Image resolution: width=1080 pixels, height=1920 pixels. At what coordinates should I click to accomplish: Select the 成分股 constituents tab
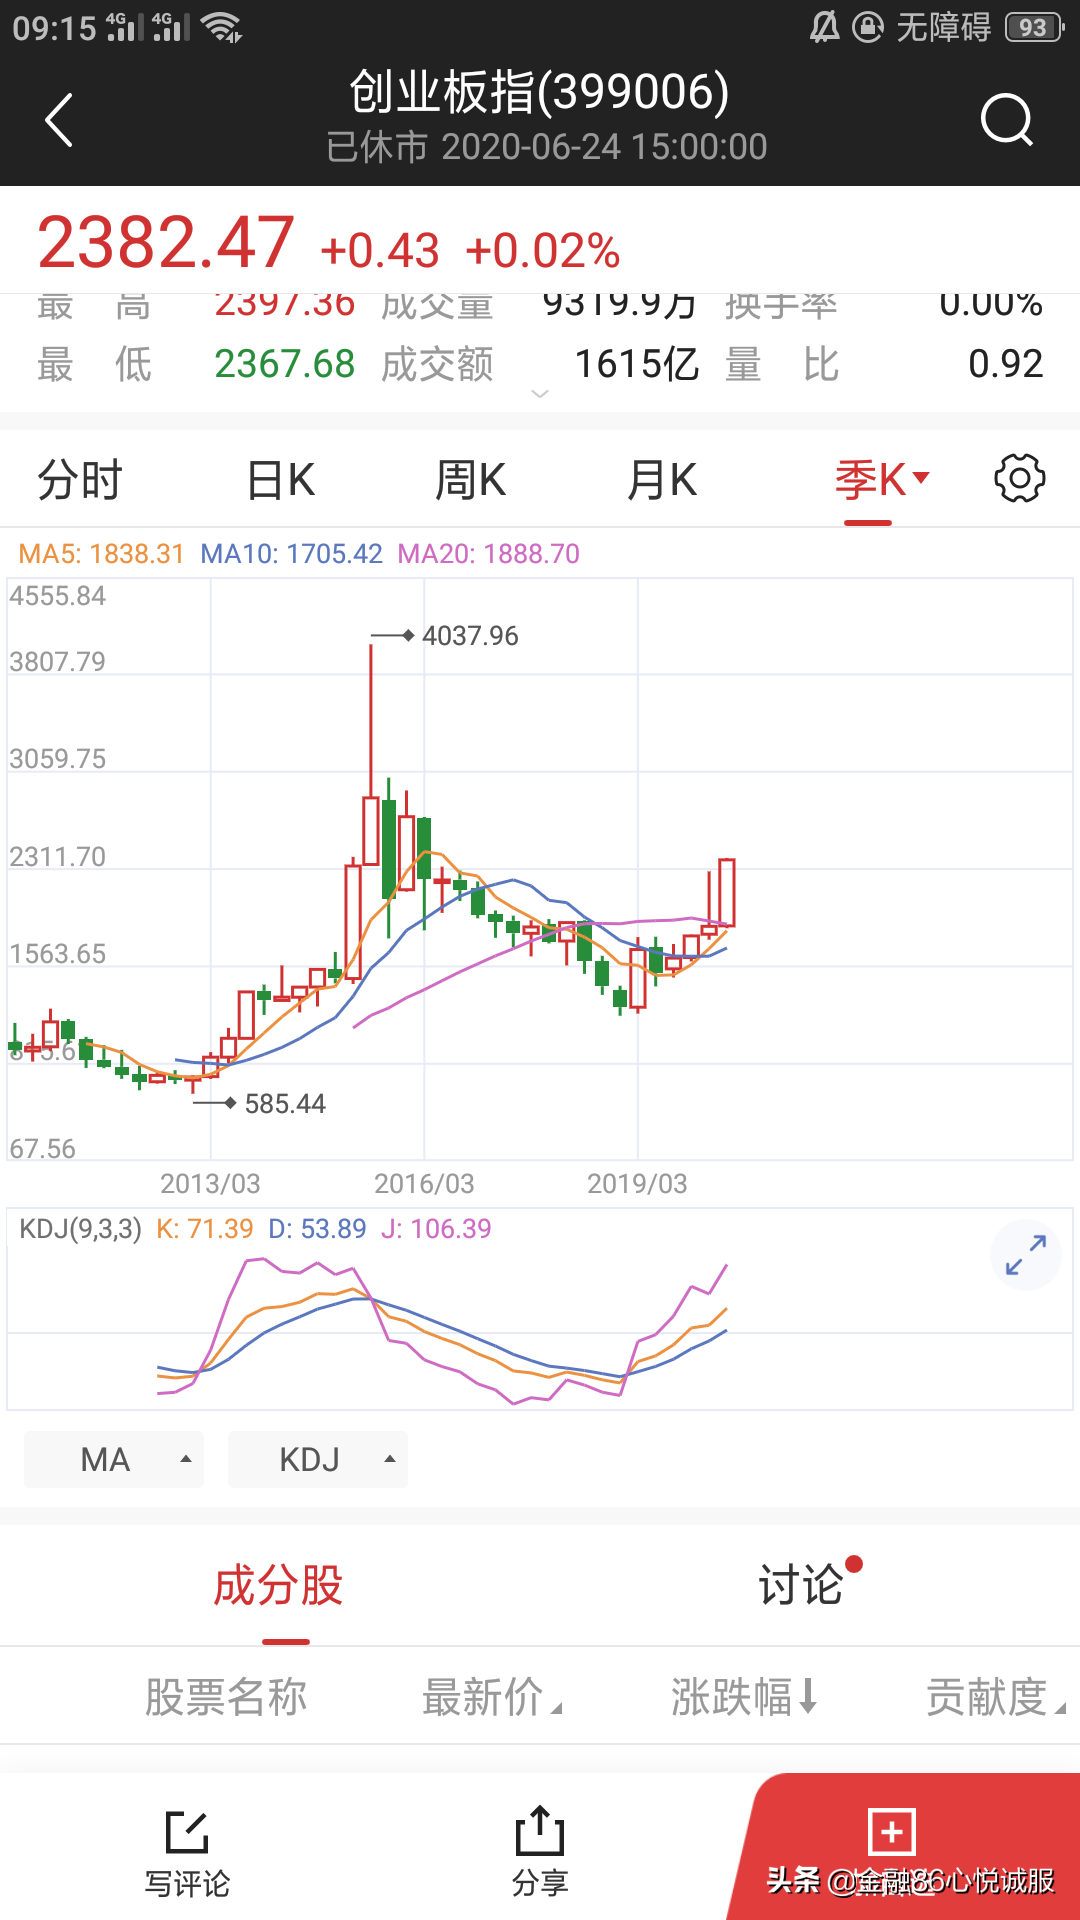point(279,1586)
